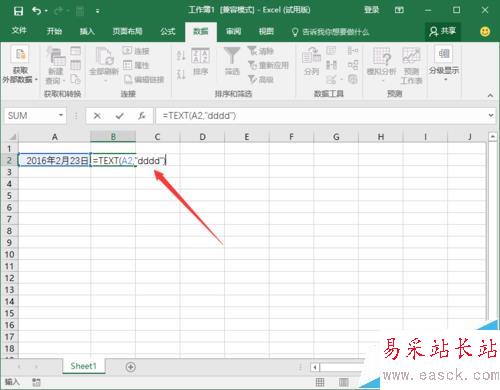The image size is (500, 390).
Task: Confirm the formula with the checkmark
Action: pos(119,116)
